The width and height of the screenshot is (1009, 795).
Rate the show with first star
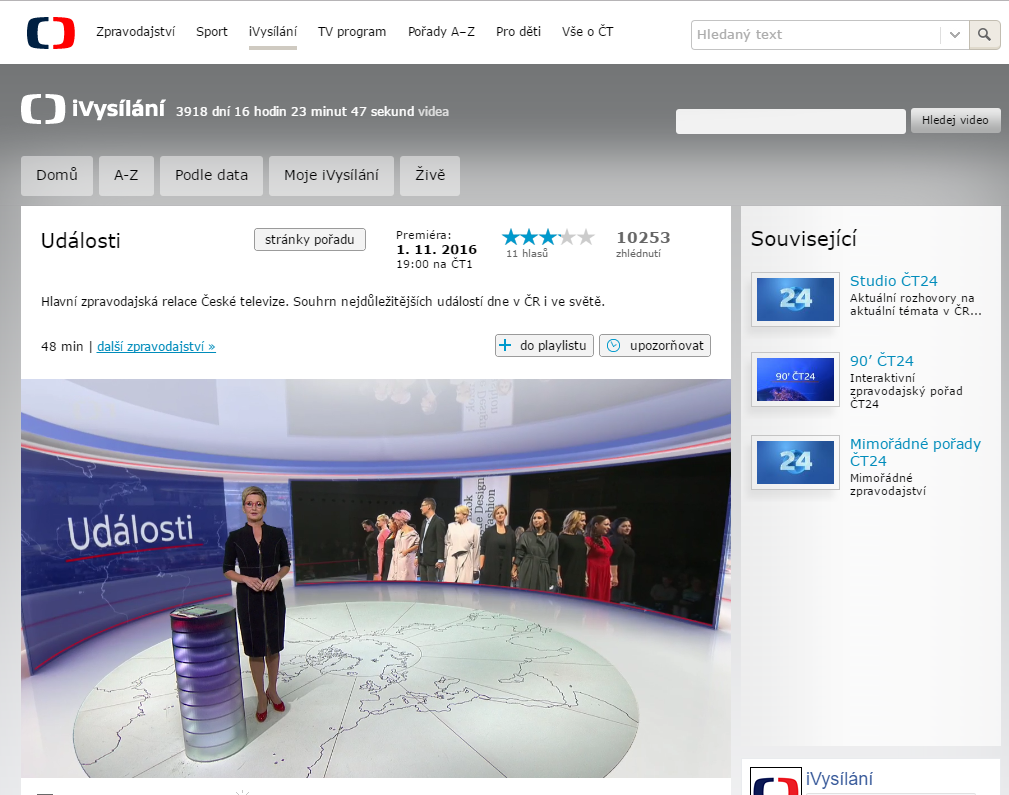click(x=511, y=237)
